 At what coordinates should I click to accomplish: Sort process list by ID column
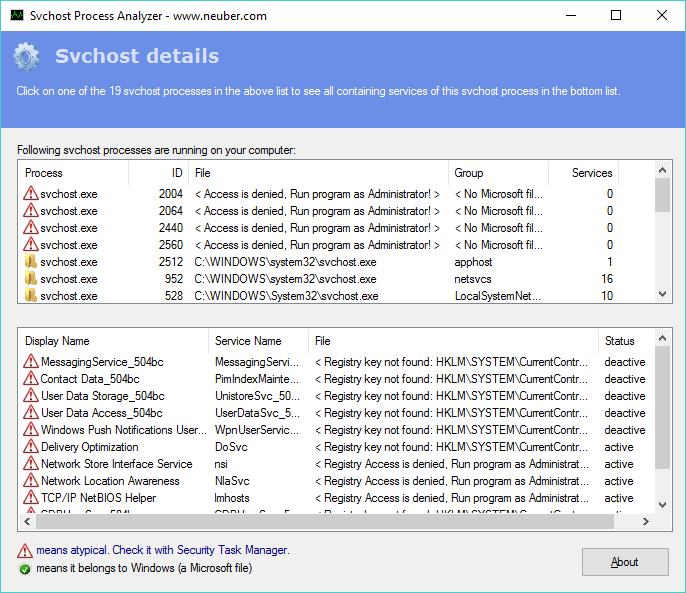point(159,173)
